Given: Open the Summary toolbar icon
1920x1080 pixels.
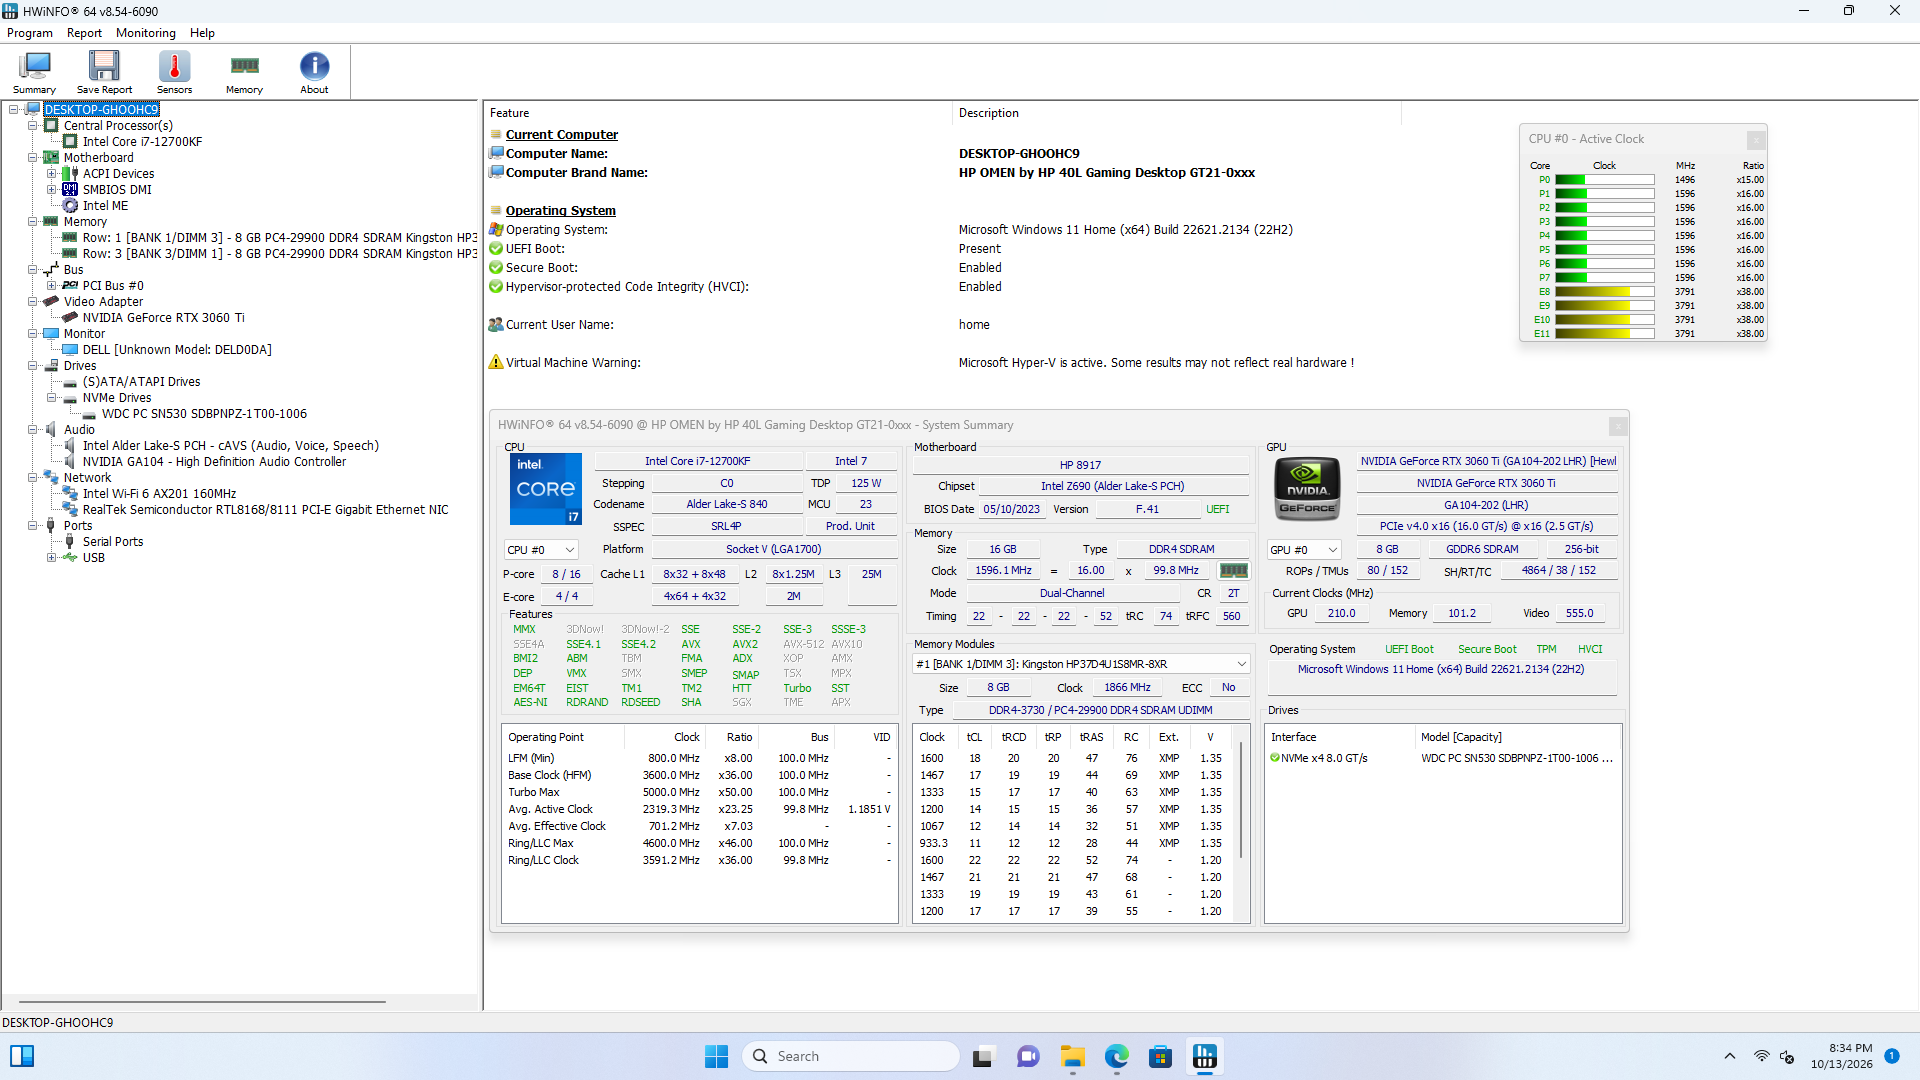Looking at the screenshot, I should 34,72.
